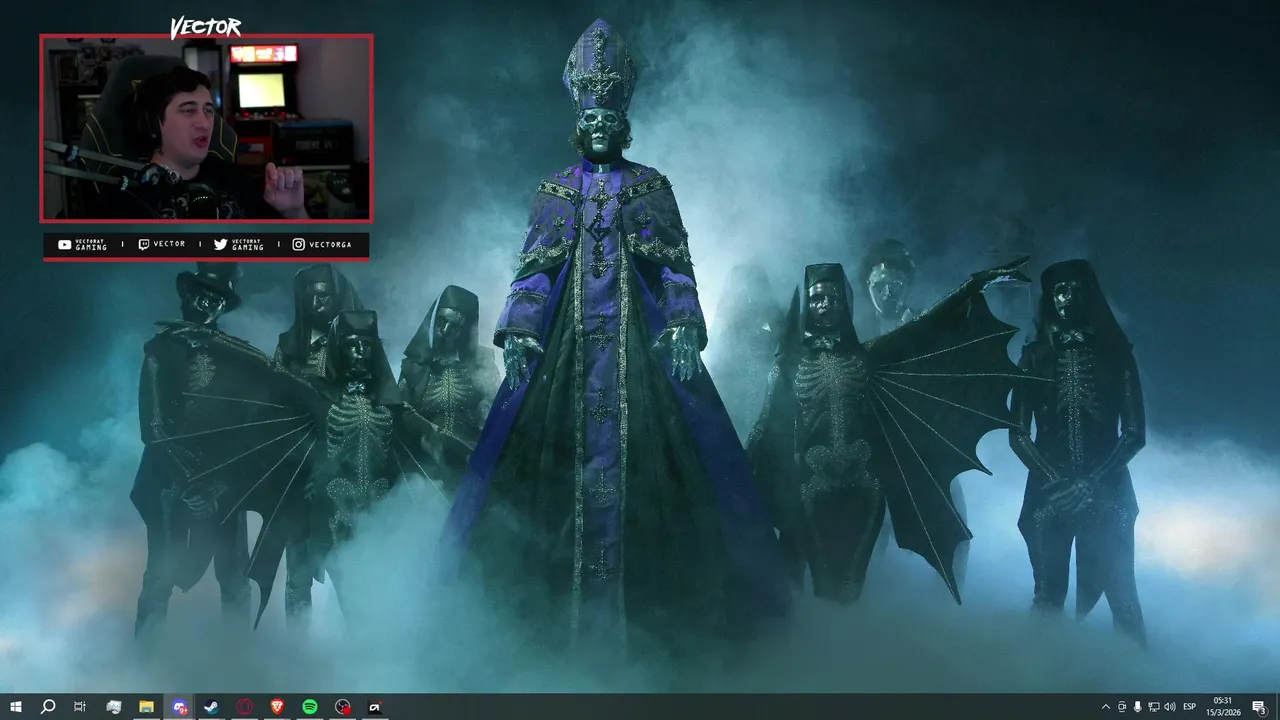Open the Opera GX browser icon

(245, 707)
